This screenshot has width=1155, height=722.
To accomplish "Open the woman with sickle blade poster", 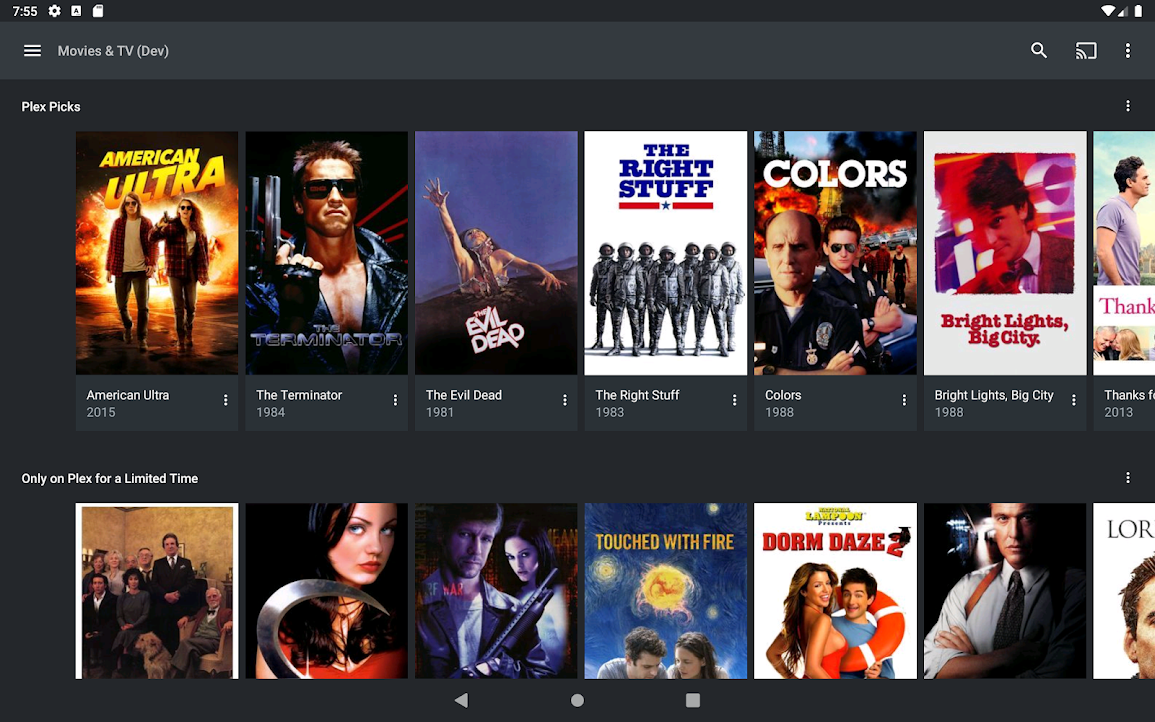I will [326, 591].
